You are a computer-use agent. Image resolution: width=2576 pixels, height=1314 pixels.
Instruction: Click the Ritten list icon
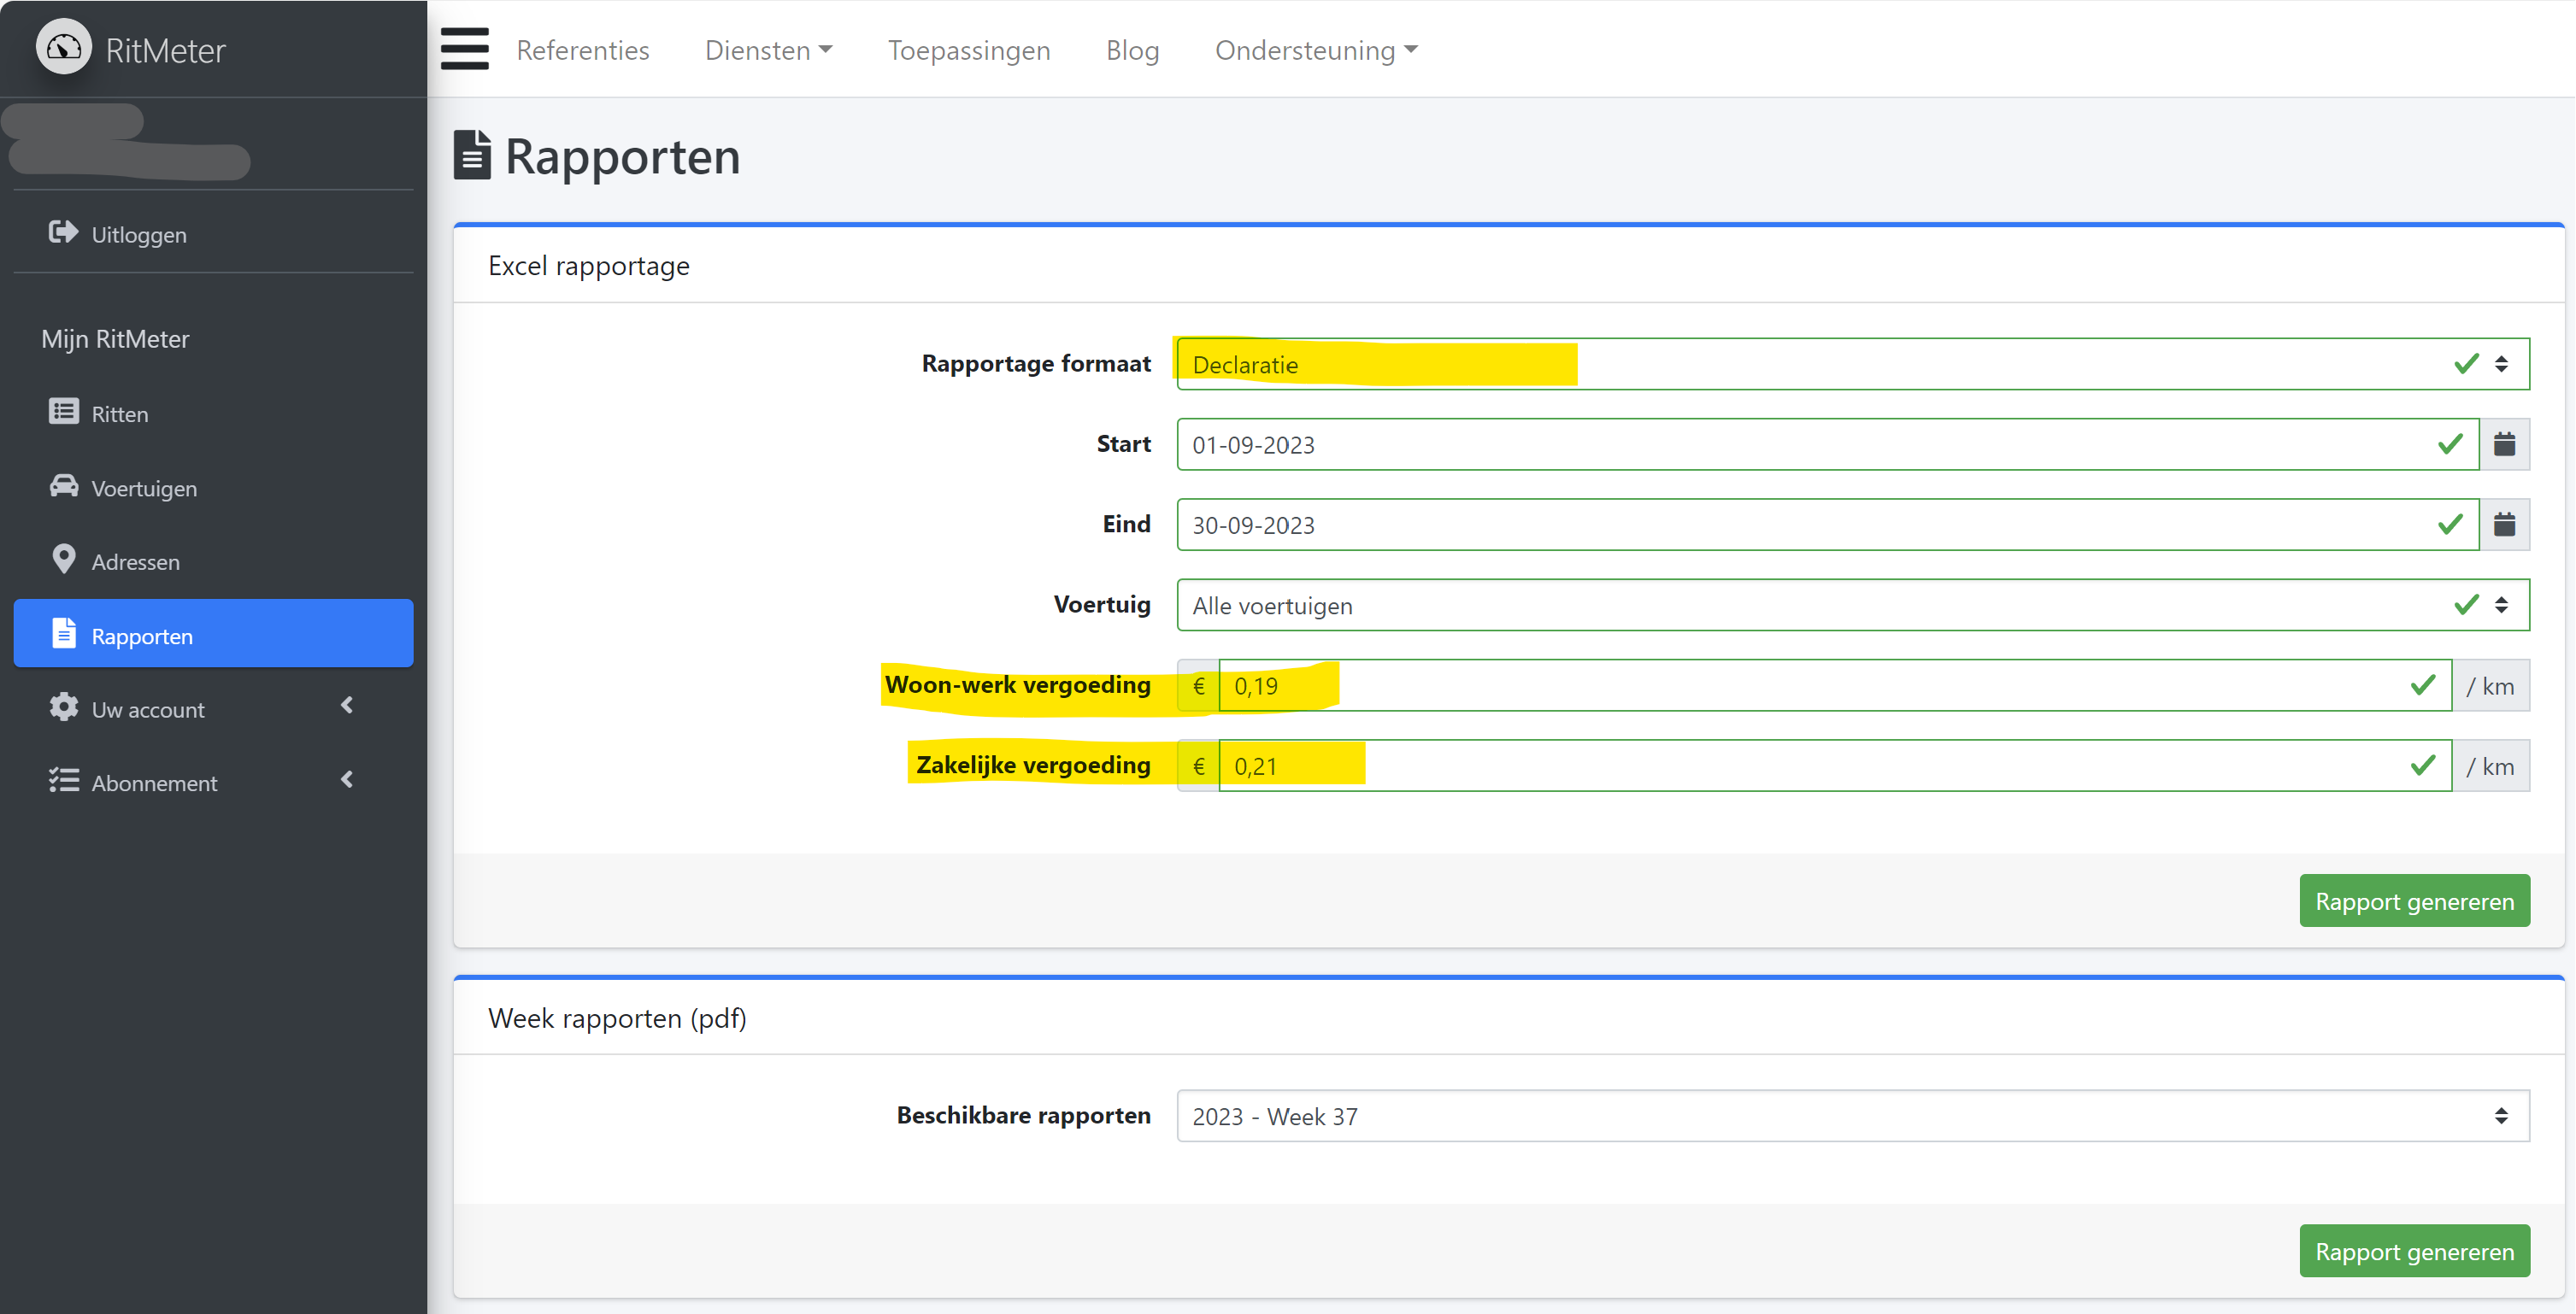coord(64,412)
